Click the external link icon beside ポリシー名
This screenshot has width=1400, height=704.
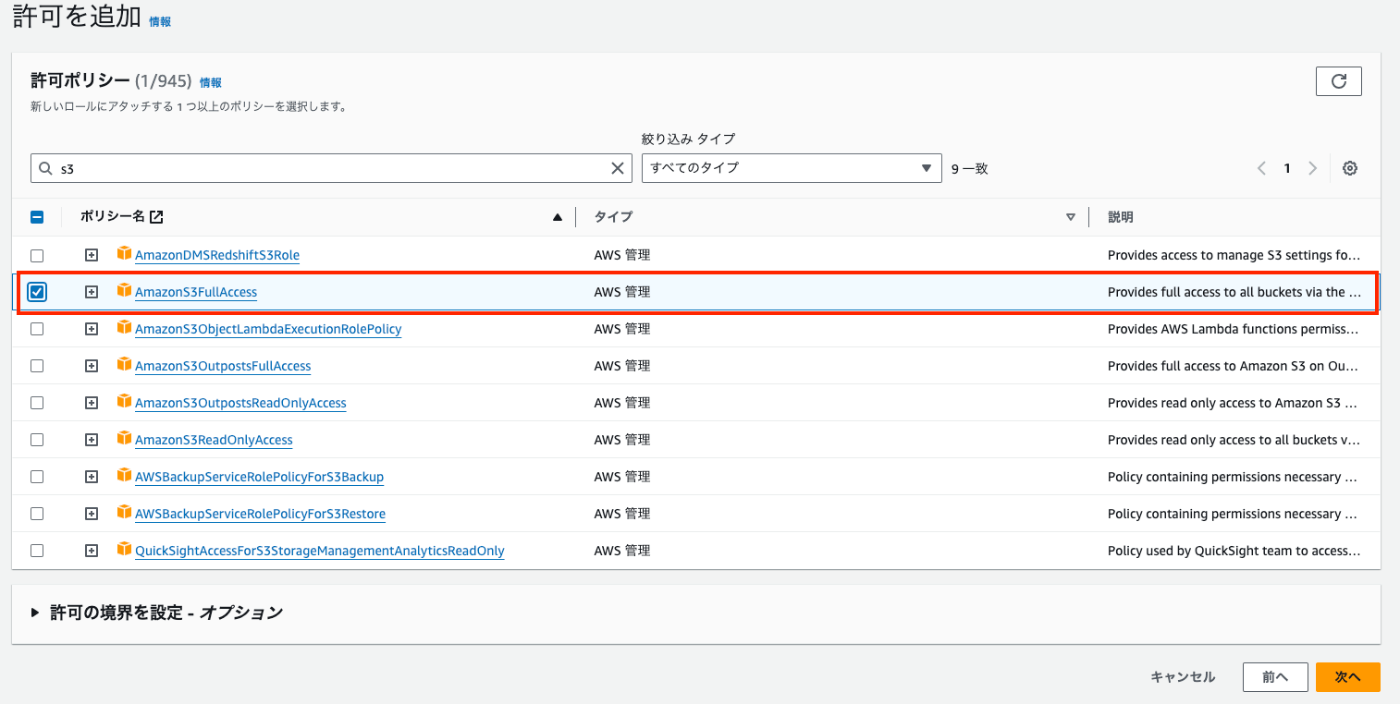tap(156, 217)
